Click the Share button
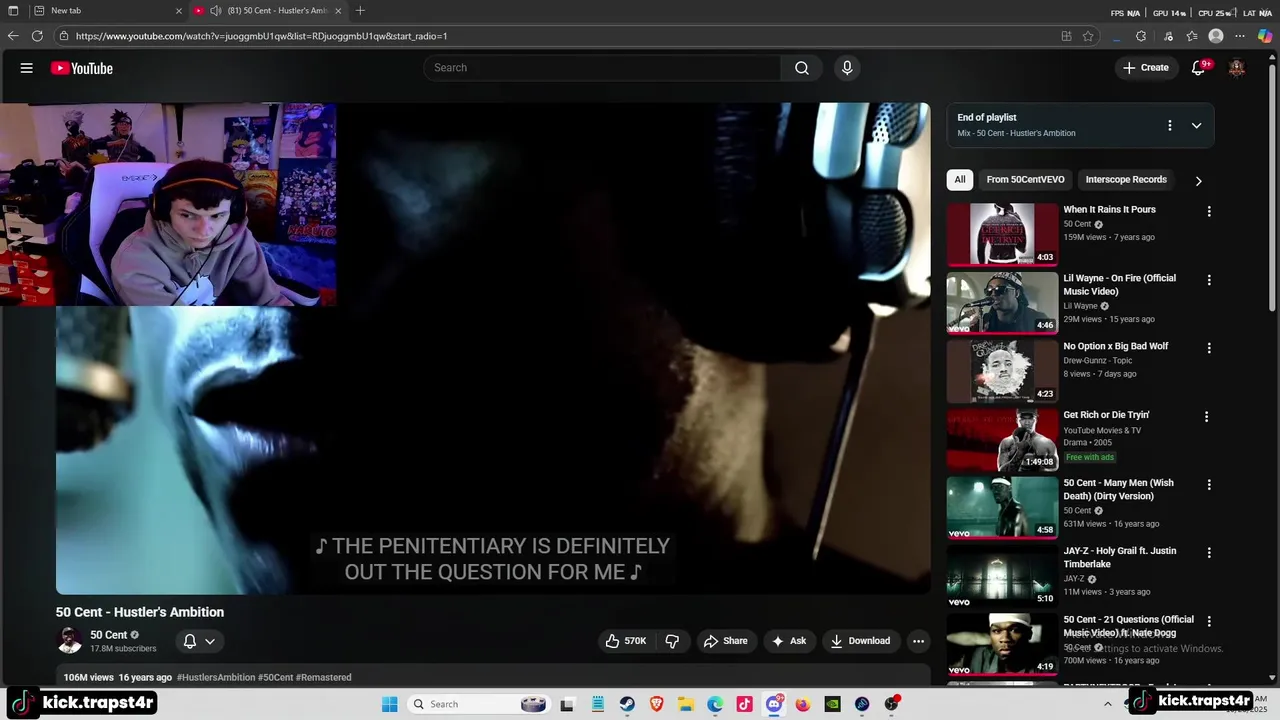Screen dimensions: 1280x720 pyautogui.click(x=725, y=641)
